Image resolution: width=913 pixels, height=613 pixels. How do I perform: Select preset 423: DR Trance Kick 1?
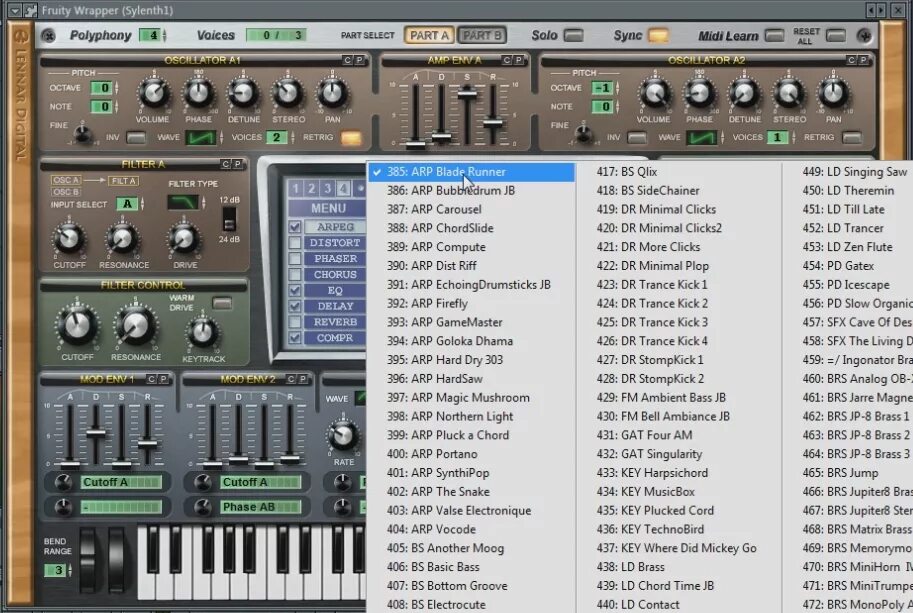(x=680, y=285)
